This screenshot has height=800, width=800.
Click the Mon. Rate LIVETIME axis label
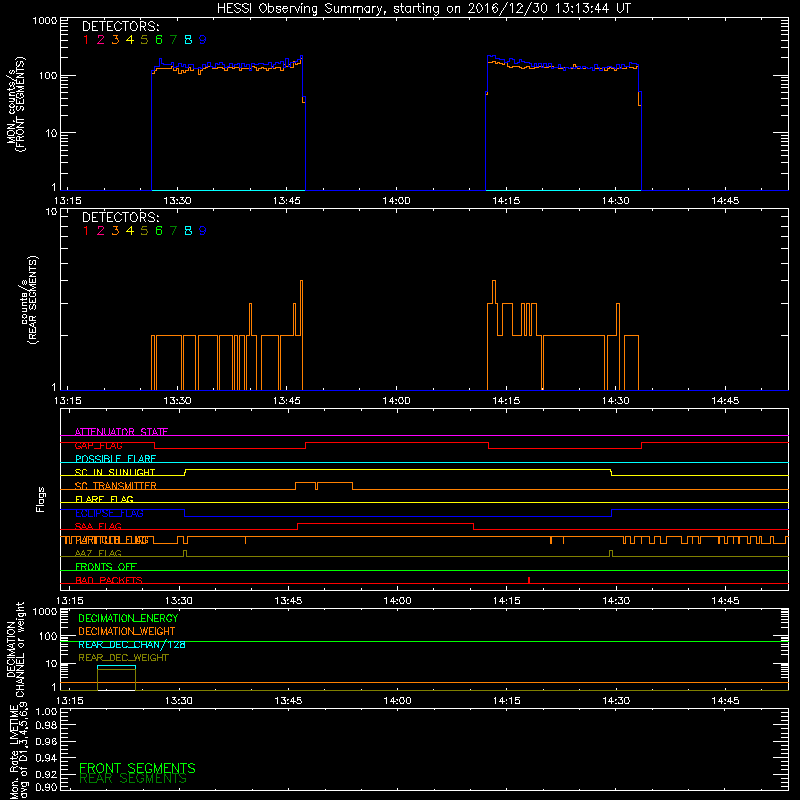coord(18,751)
